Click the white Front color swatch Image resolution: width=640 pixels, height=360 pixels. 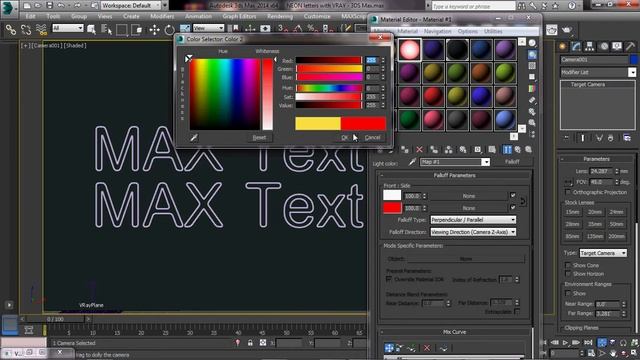click(x=392, y=196)
